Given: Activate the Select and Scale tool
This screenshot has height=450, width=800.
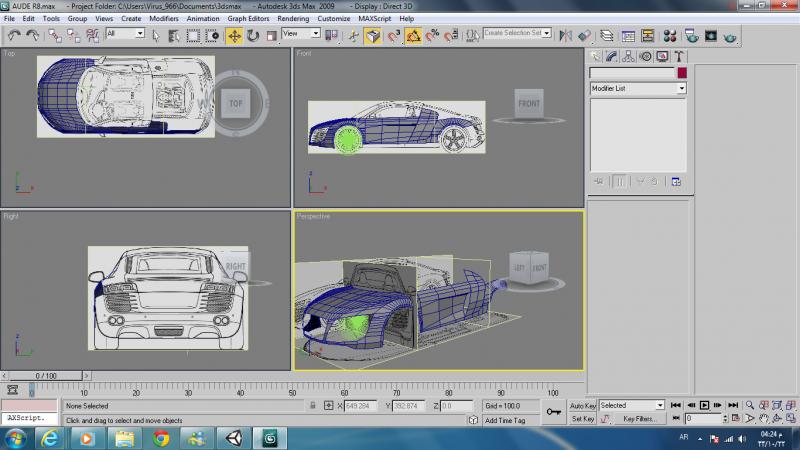Looking at the screenshot, I should pos(271,36).
